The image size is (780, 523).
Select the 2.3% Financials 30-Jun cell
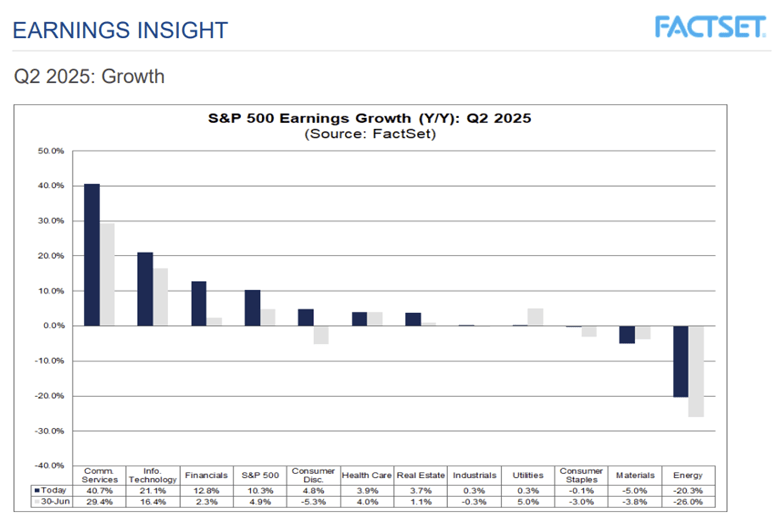pyautogui.click(x=206, y=502)
